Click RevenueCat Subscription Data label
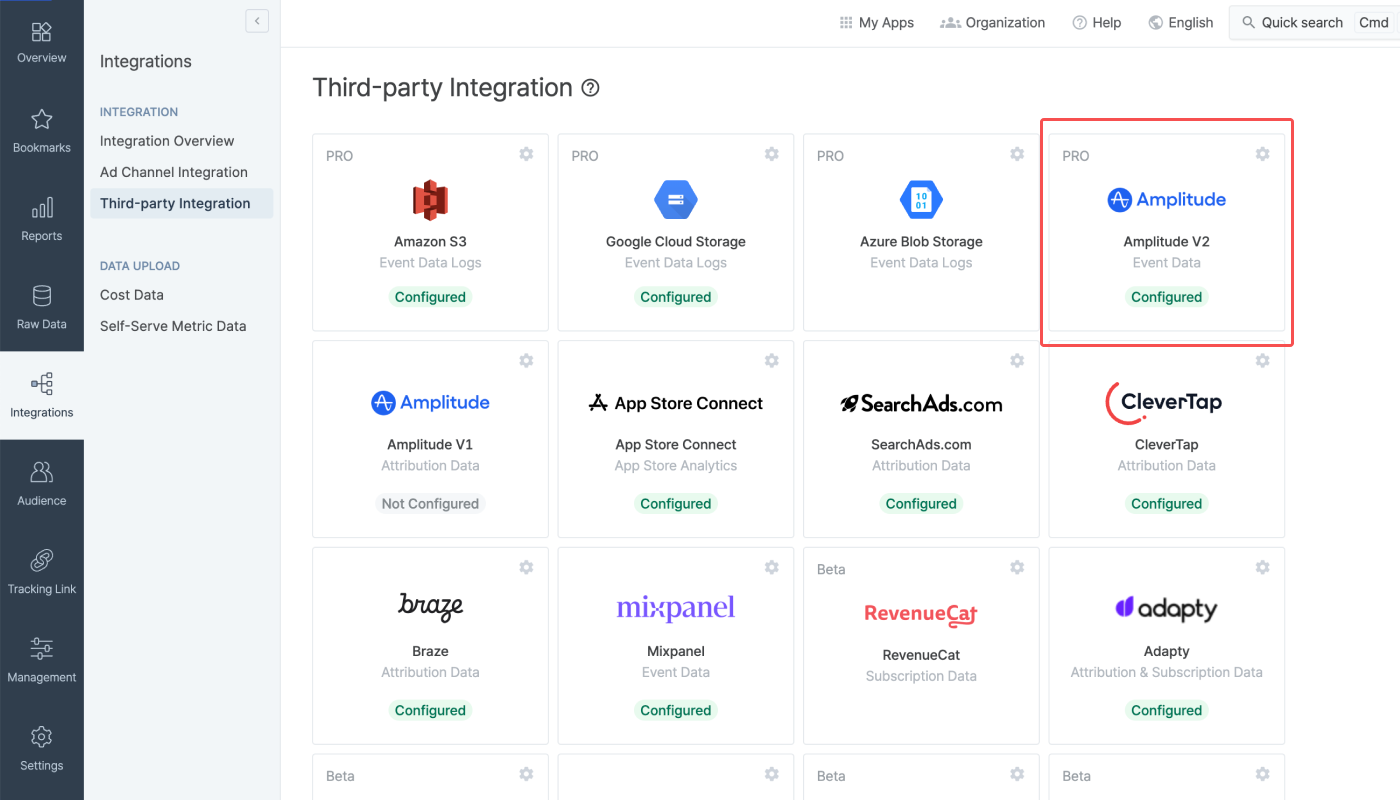 [x=921, y=676]
